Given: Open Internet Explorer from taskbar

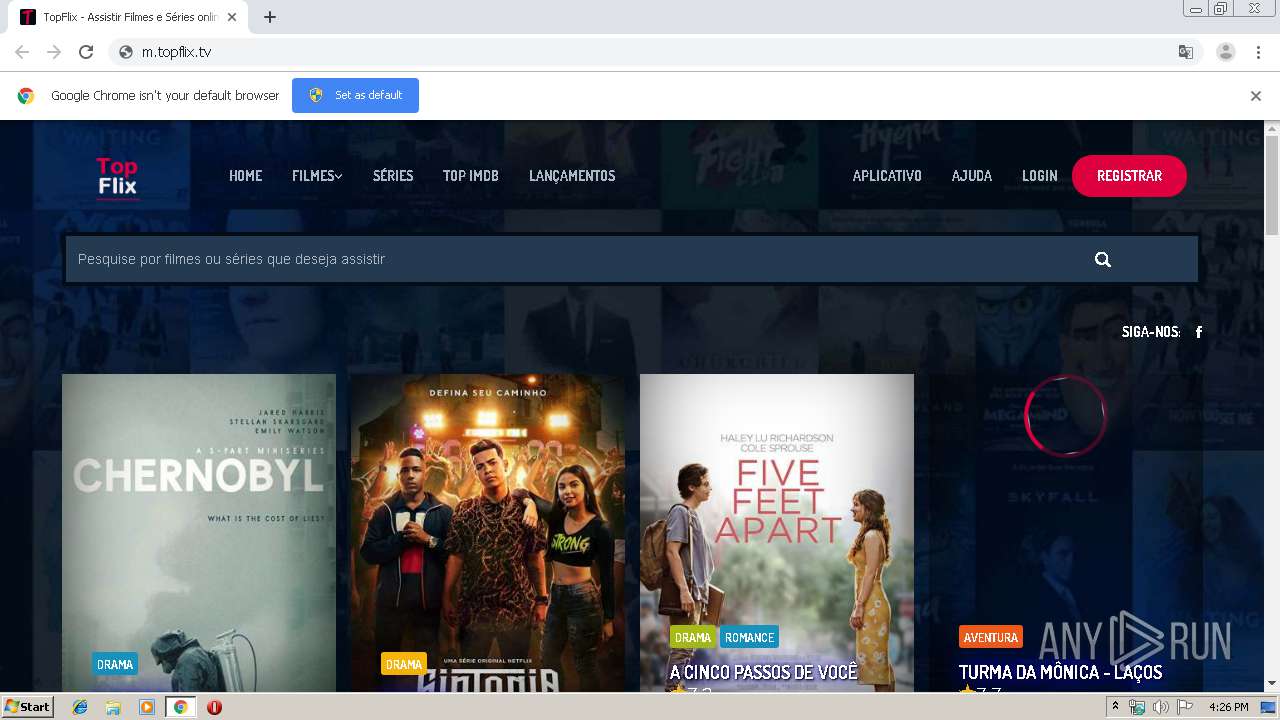Looking at the screenshot, I should [80, 707].
